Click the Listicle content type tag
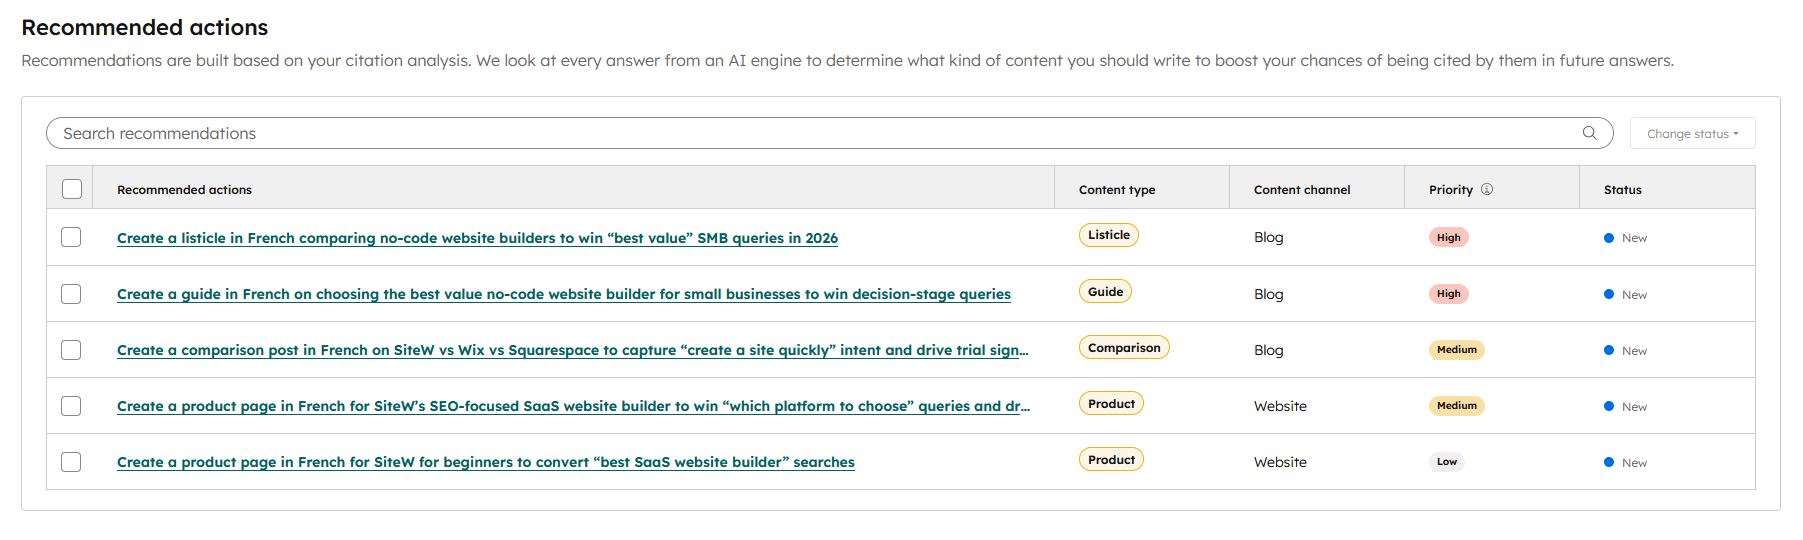Viewport: 1803px width, 540px height. 1108,235
